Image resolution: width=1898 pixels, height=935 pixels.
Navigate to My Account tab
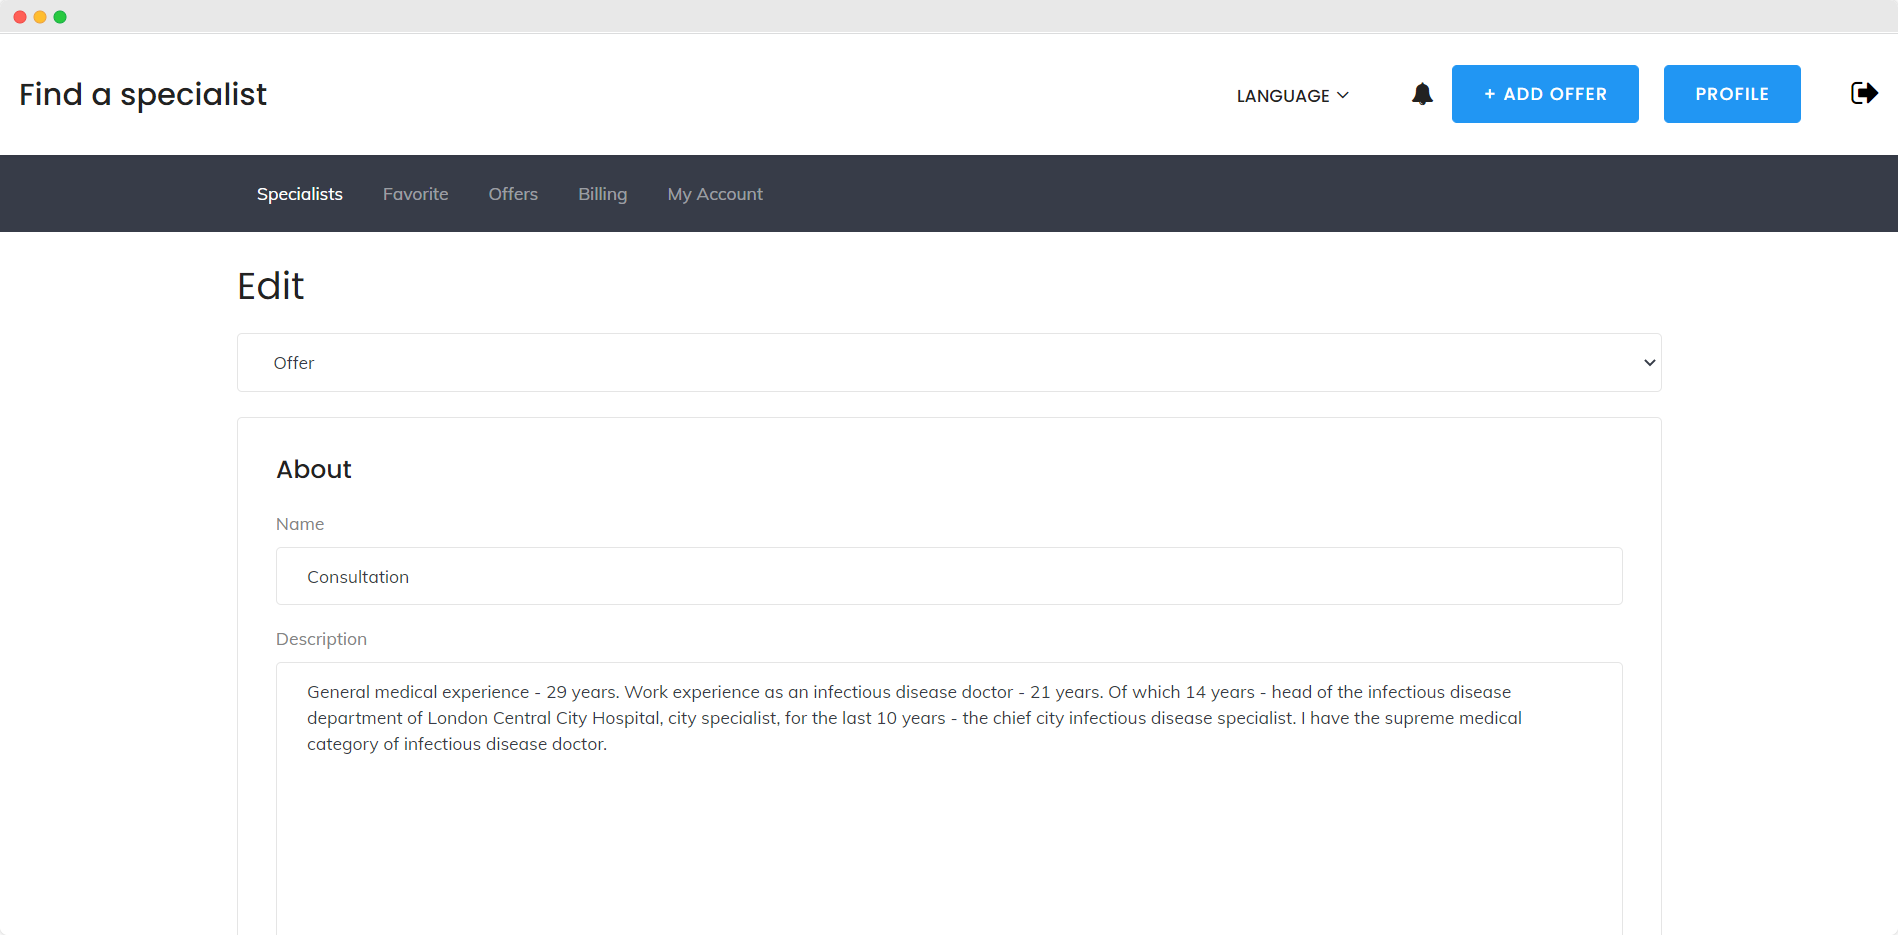pyautogui.click(x=715, y=194)
